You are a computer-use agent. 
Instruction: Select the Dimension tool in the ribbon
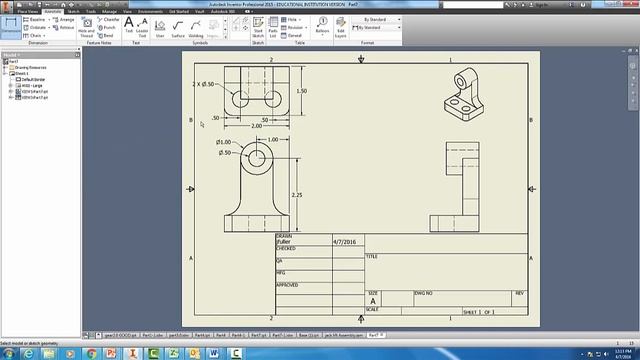(11, 27)
